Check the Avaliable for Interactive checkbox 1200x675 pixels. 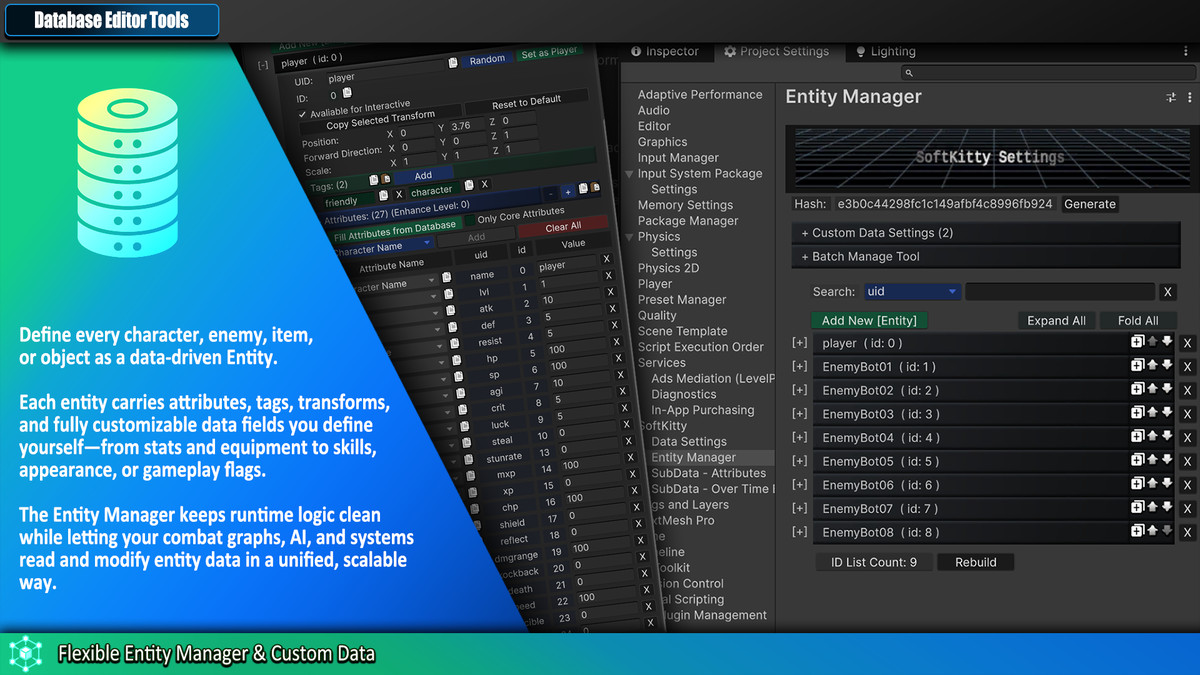(x=302, y=112)
